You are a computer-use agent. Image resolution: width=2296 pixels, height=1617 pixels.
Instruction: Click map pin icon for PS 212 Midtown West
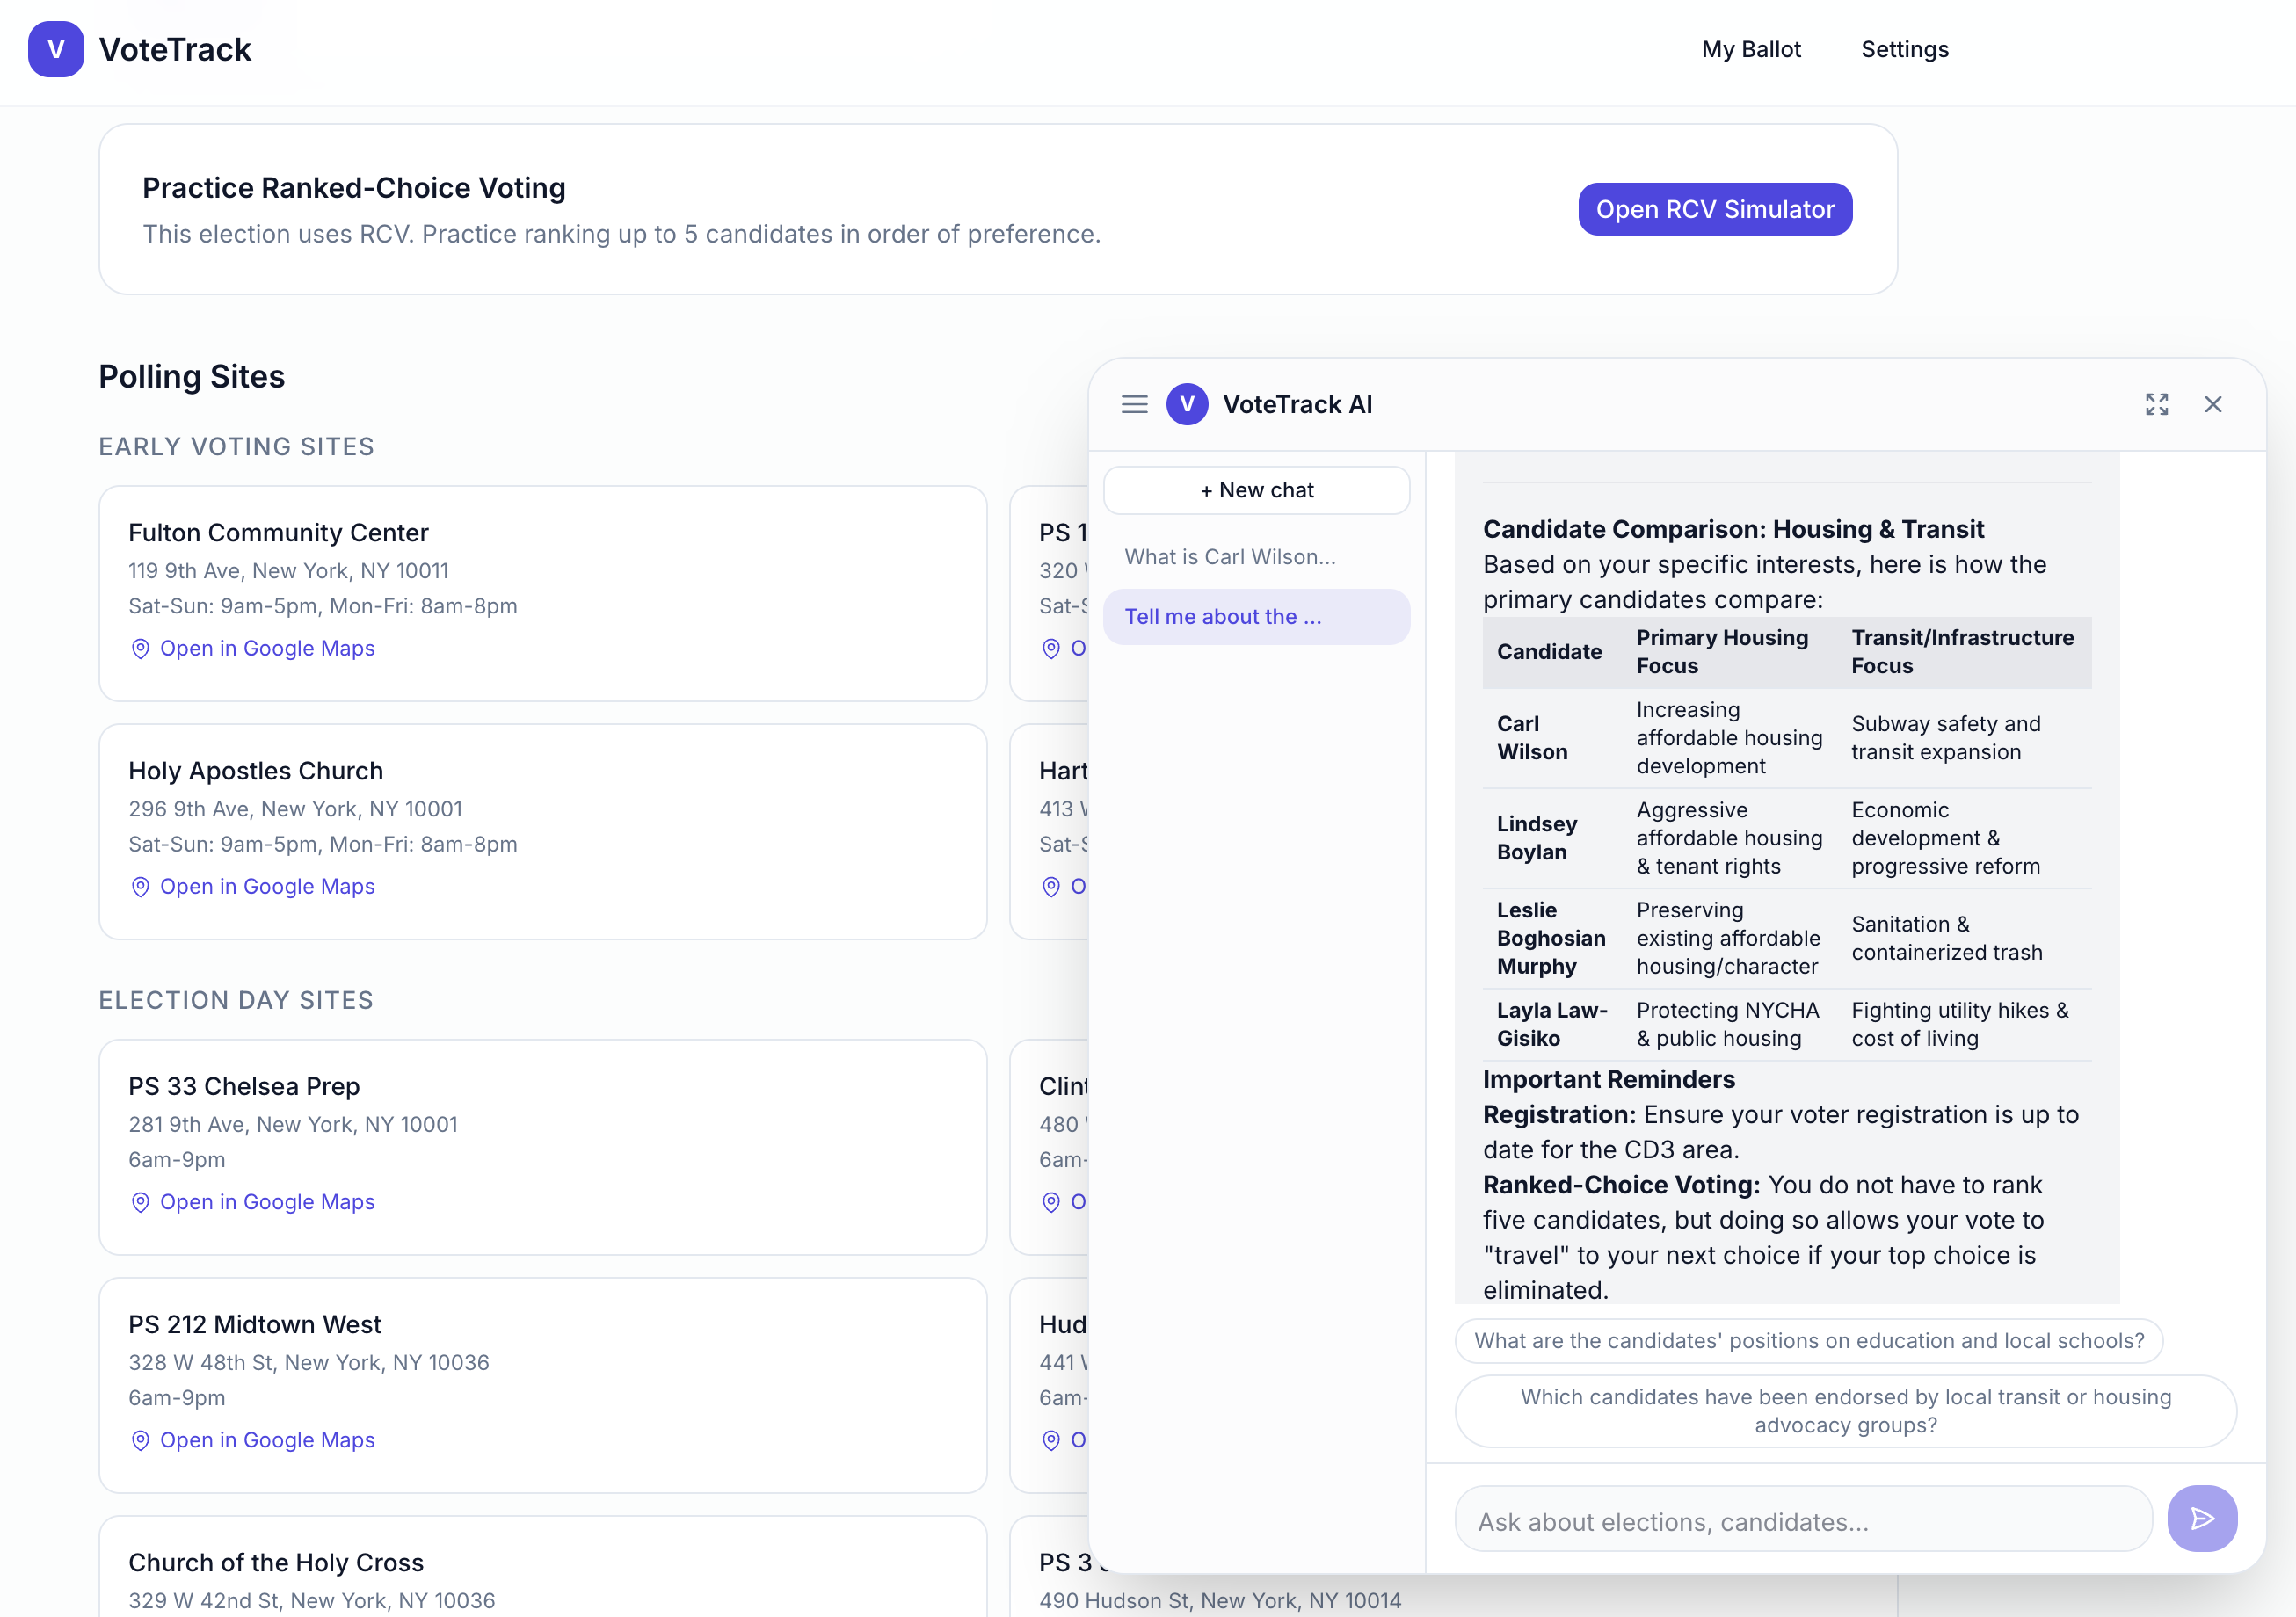140,1439
